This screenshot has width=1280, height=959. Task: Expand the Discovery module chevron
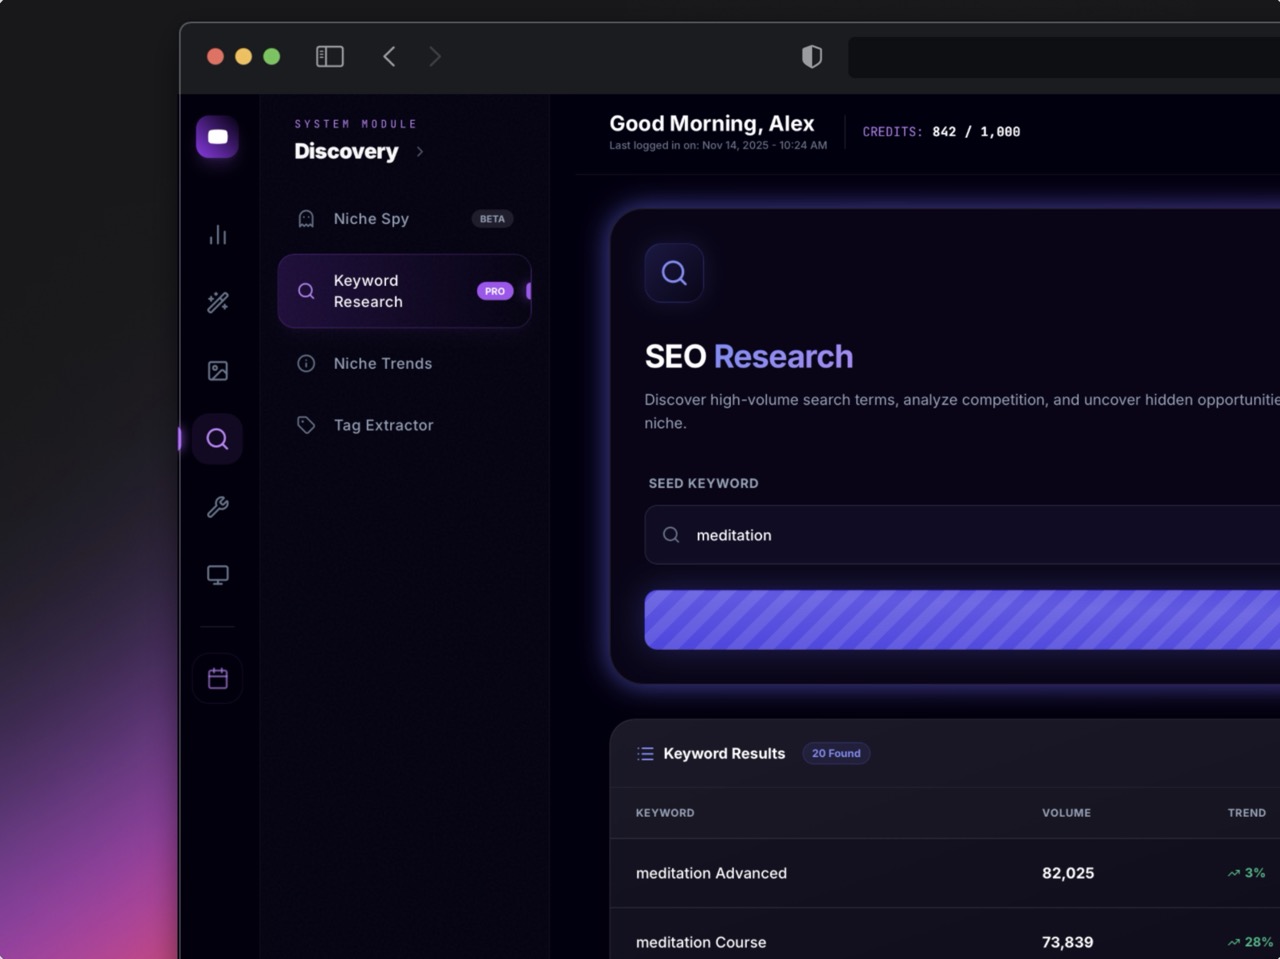click(x=420, y=152)
